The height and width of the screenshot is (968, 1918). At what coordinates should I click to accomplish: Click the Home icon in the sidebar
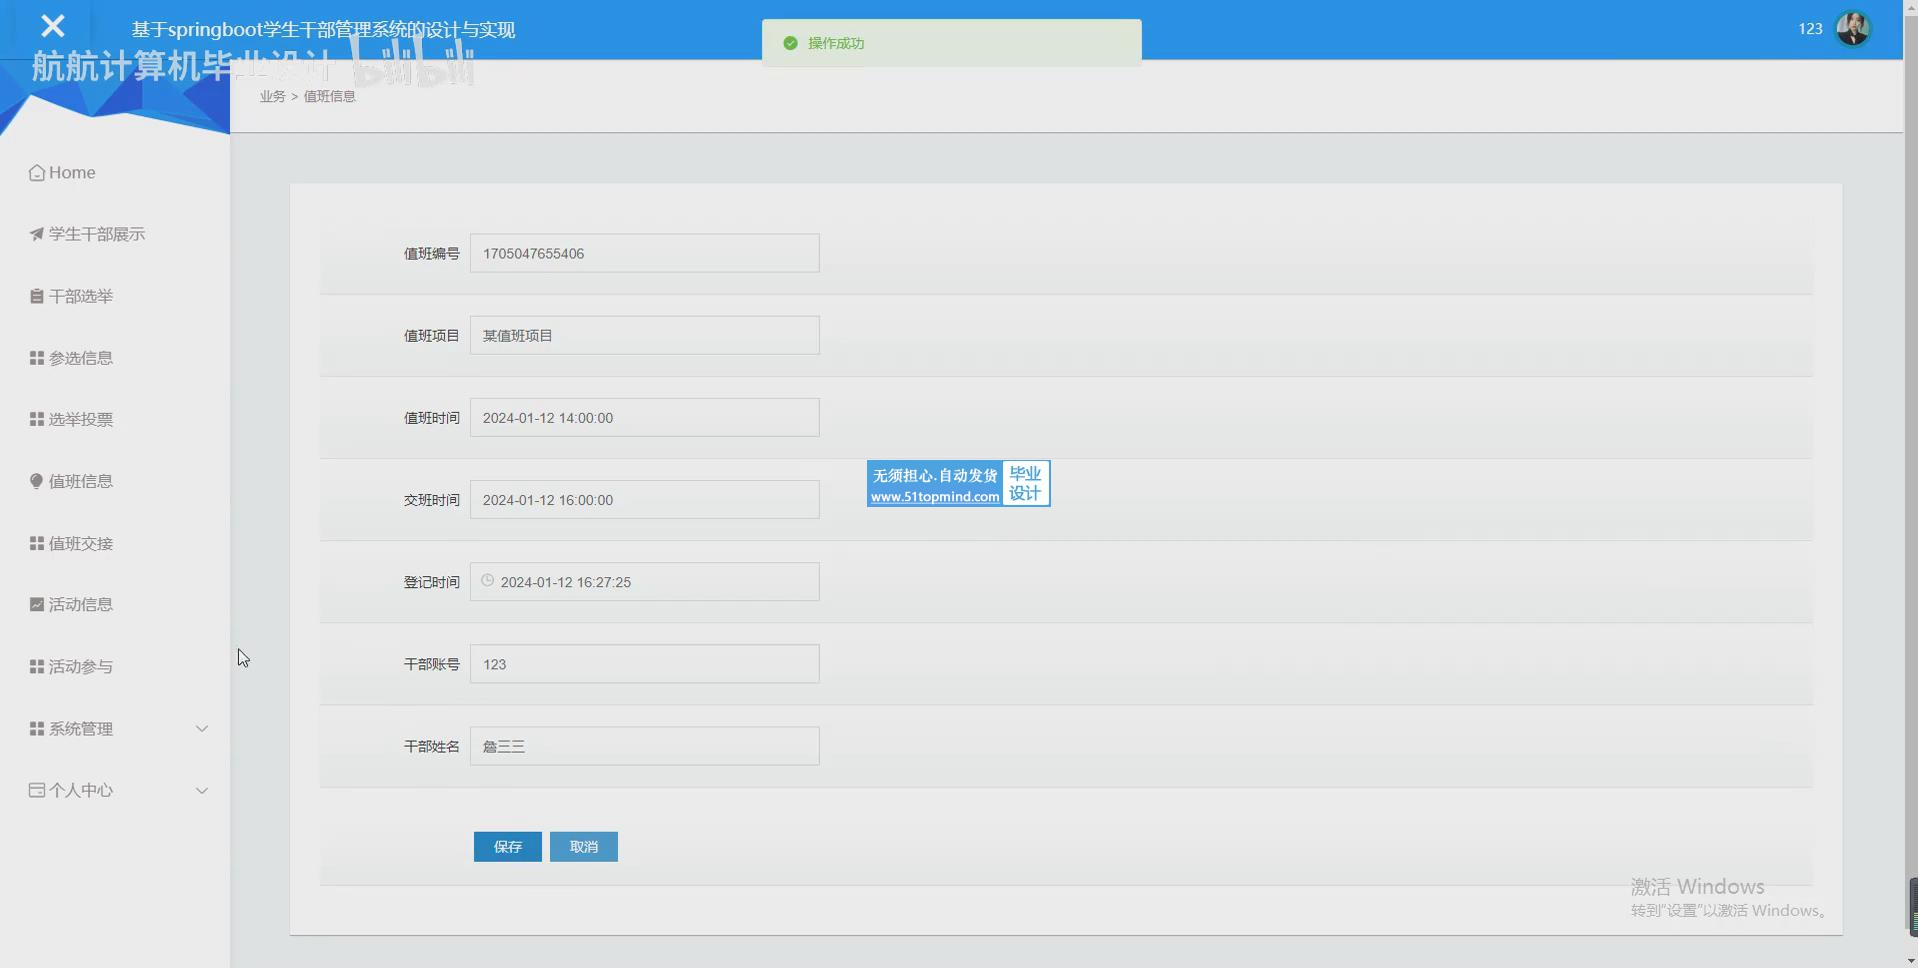pyautogui.click(x=37, y=173)
